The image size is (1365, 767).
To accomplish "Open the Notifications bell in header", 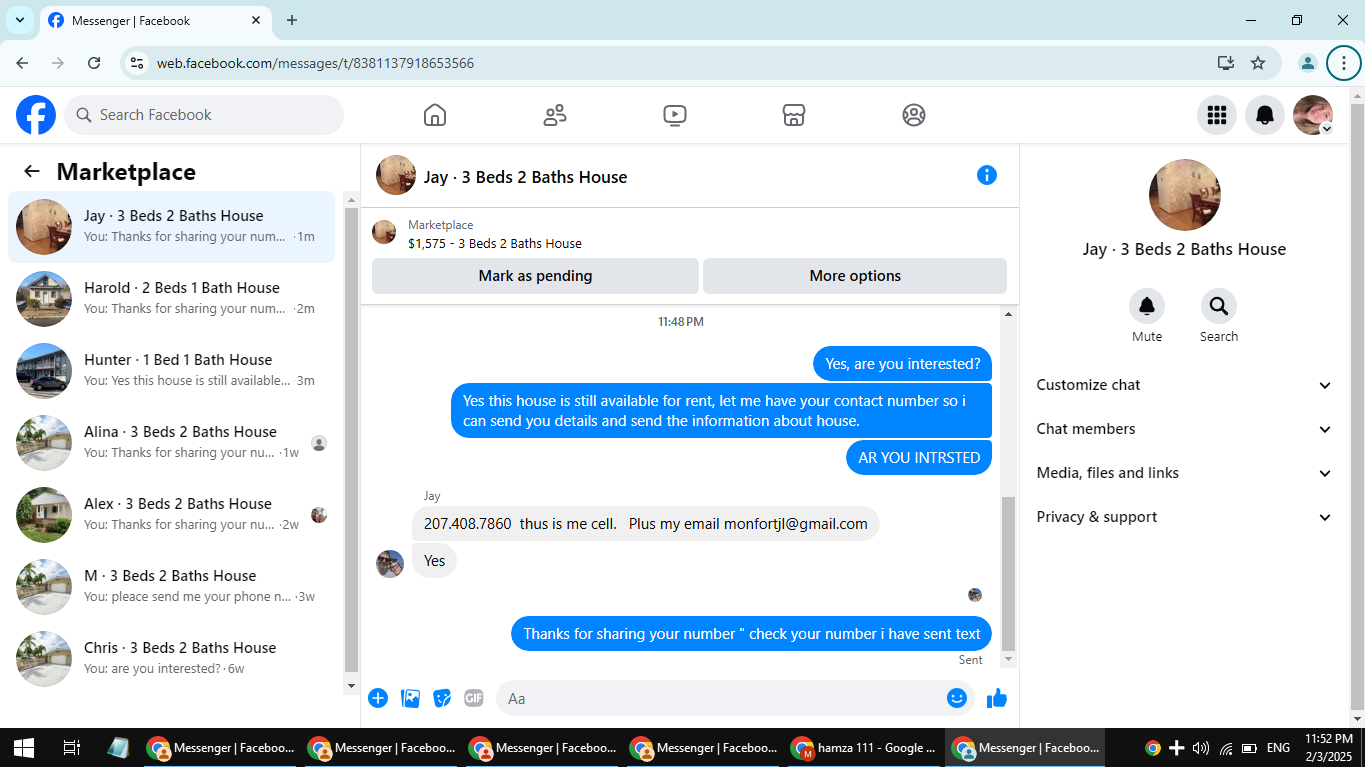I will 1265,115.
